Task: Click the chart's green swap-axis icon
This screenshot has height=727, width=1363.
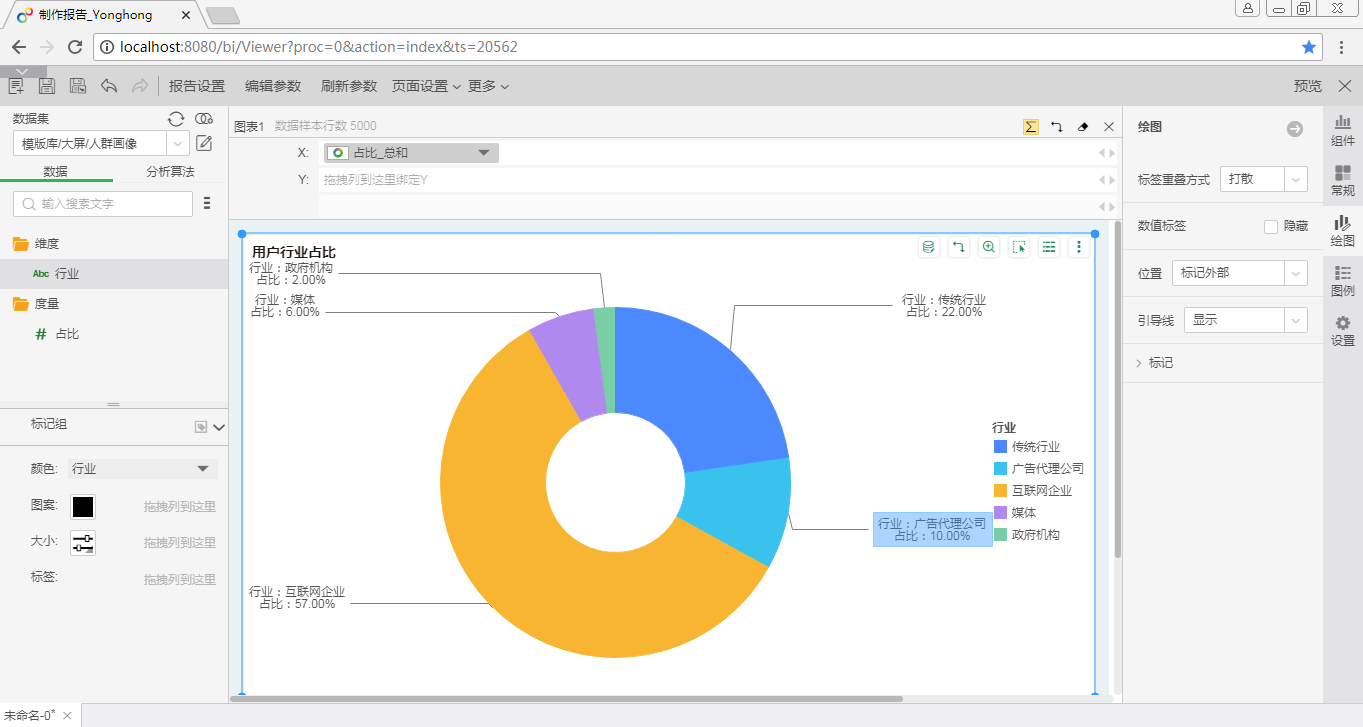Action: pyautogui.click(x=959, y=247)
